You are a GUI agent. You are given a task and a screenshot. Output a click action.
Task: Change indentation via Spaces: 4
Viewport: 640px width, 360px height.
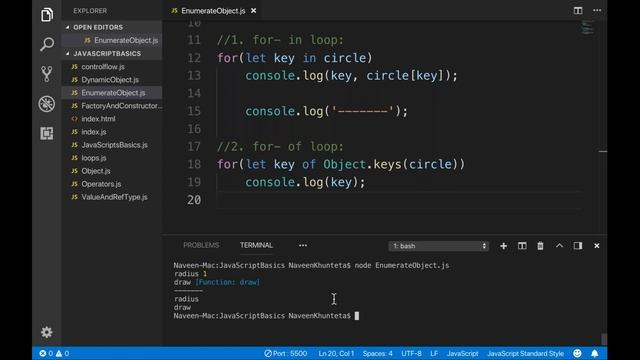378,353
